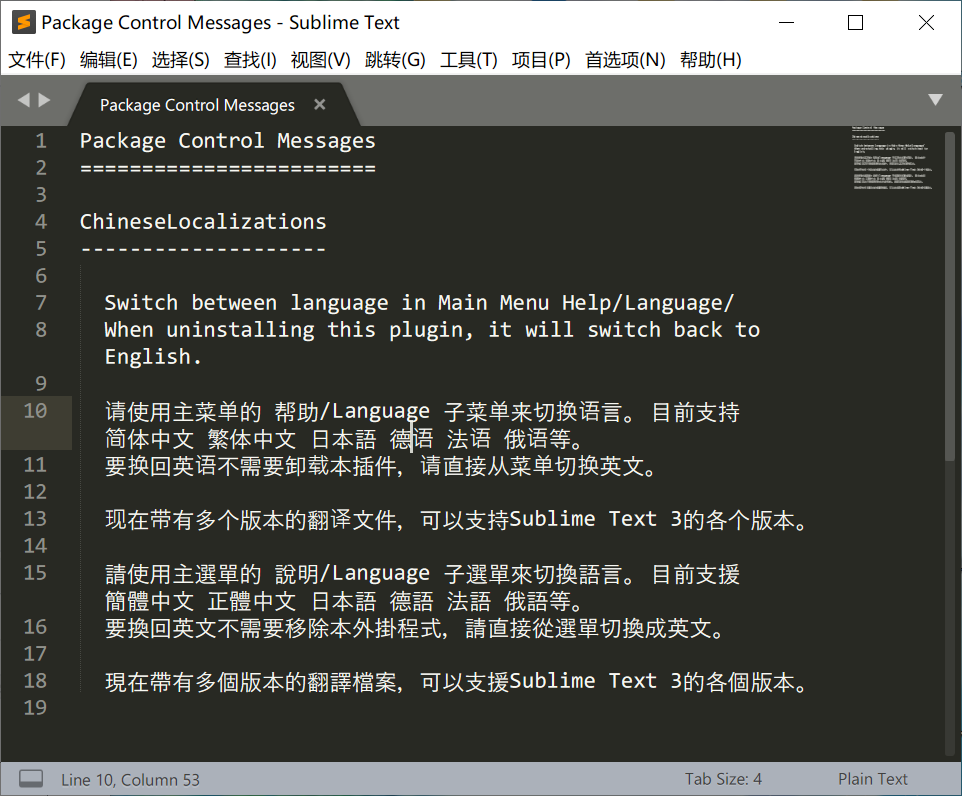Click the Line 10, Column 53 status
This screenshot has width=962, height=796.
[x=130, y=779]
